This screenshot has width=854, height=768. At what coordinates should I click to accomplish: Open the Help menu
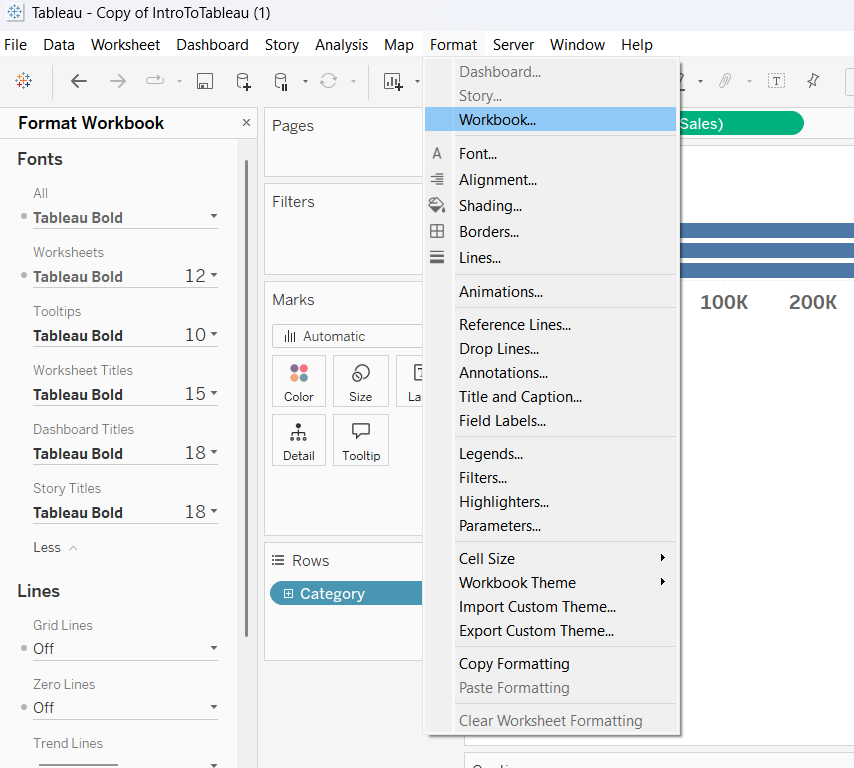coord(637,45)
